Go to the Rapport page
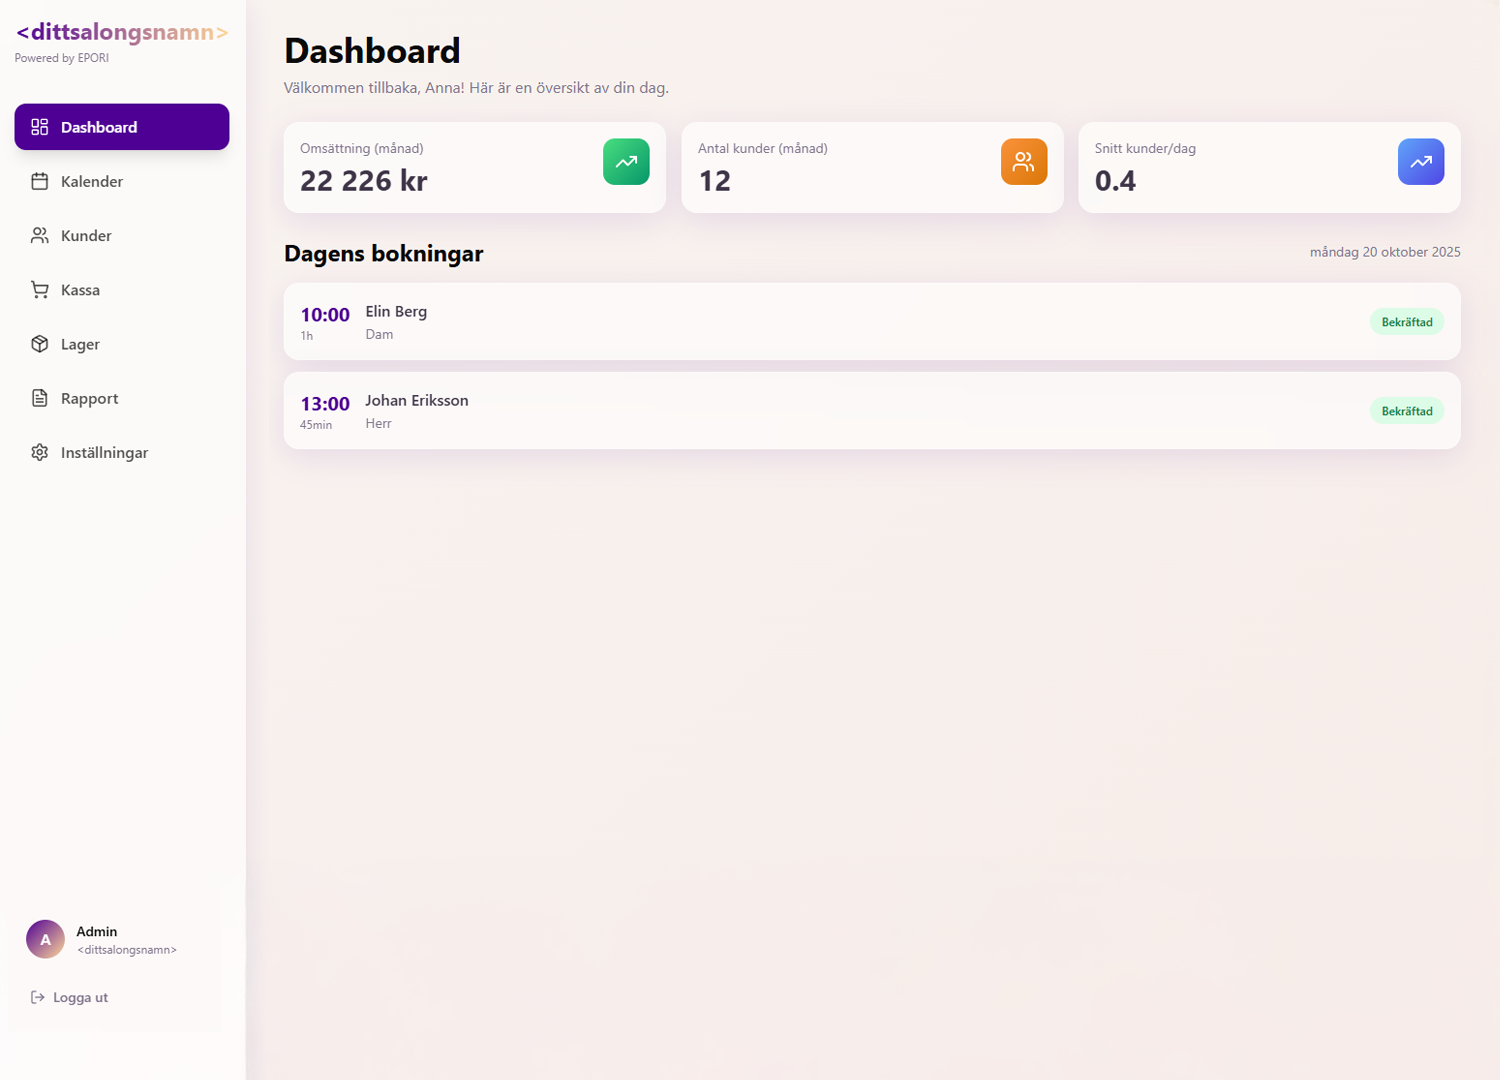The height and width of the screenshot is (1080, 1500). click(90, 398)
